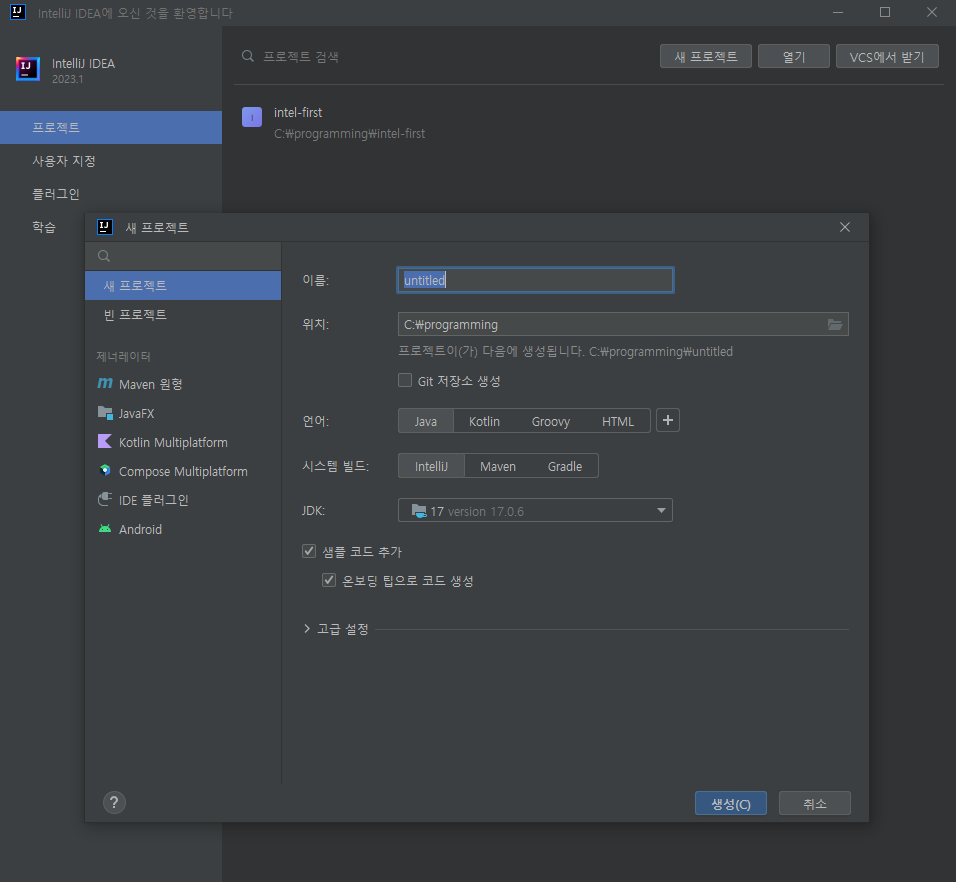The height and width of the screenshot is (882, 956).
Task: Select Kotlin as the language
Action: [484, 421]
